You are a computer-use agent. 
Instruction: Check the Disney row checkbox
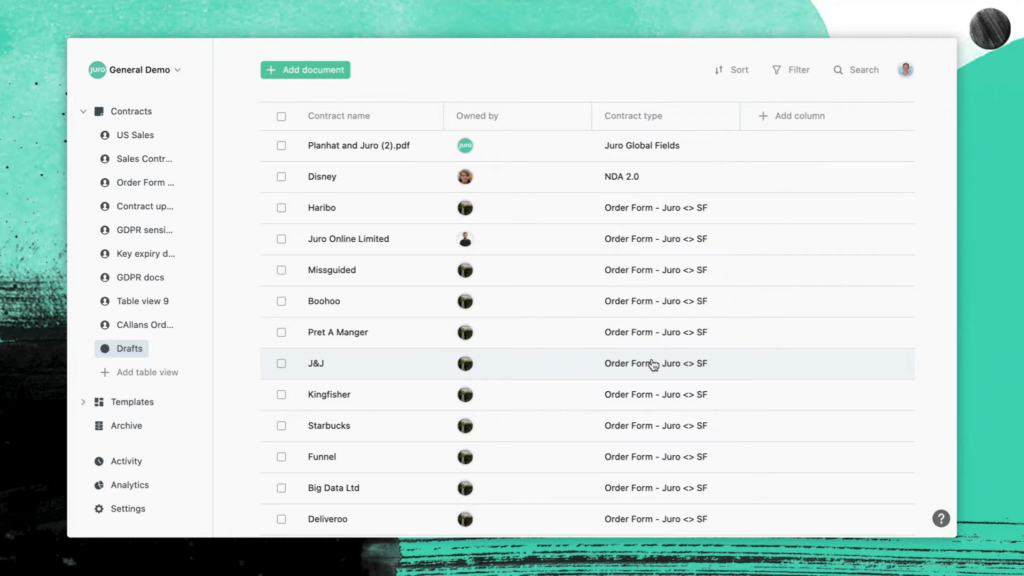coord(281,176)
